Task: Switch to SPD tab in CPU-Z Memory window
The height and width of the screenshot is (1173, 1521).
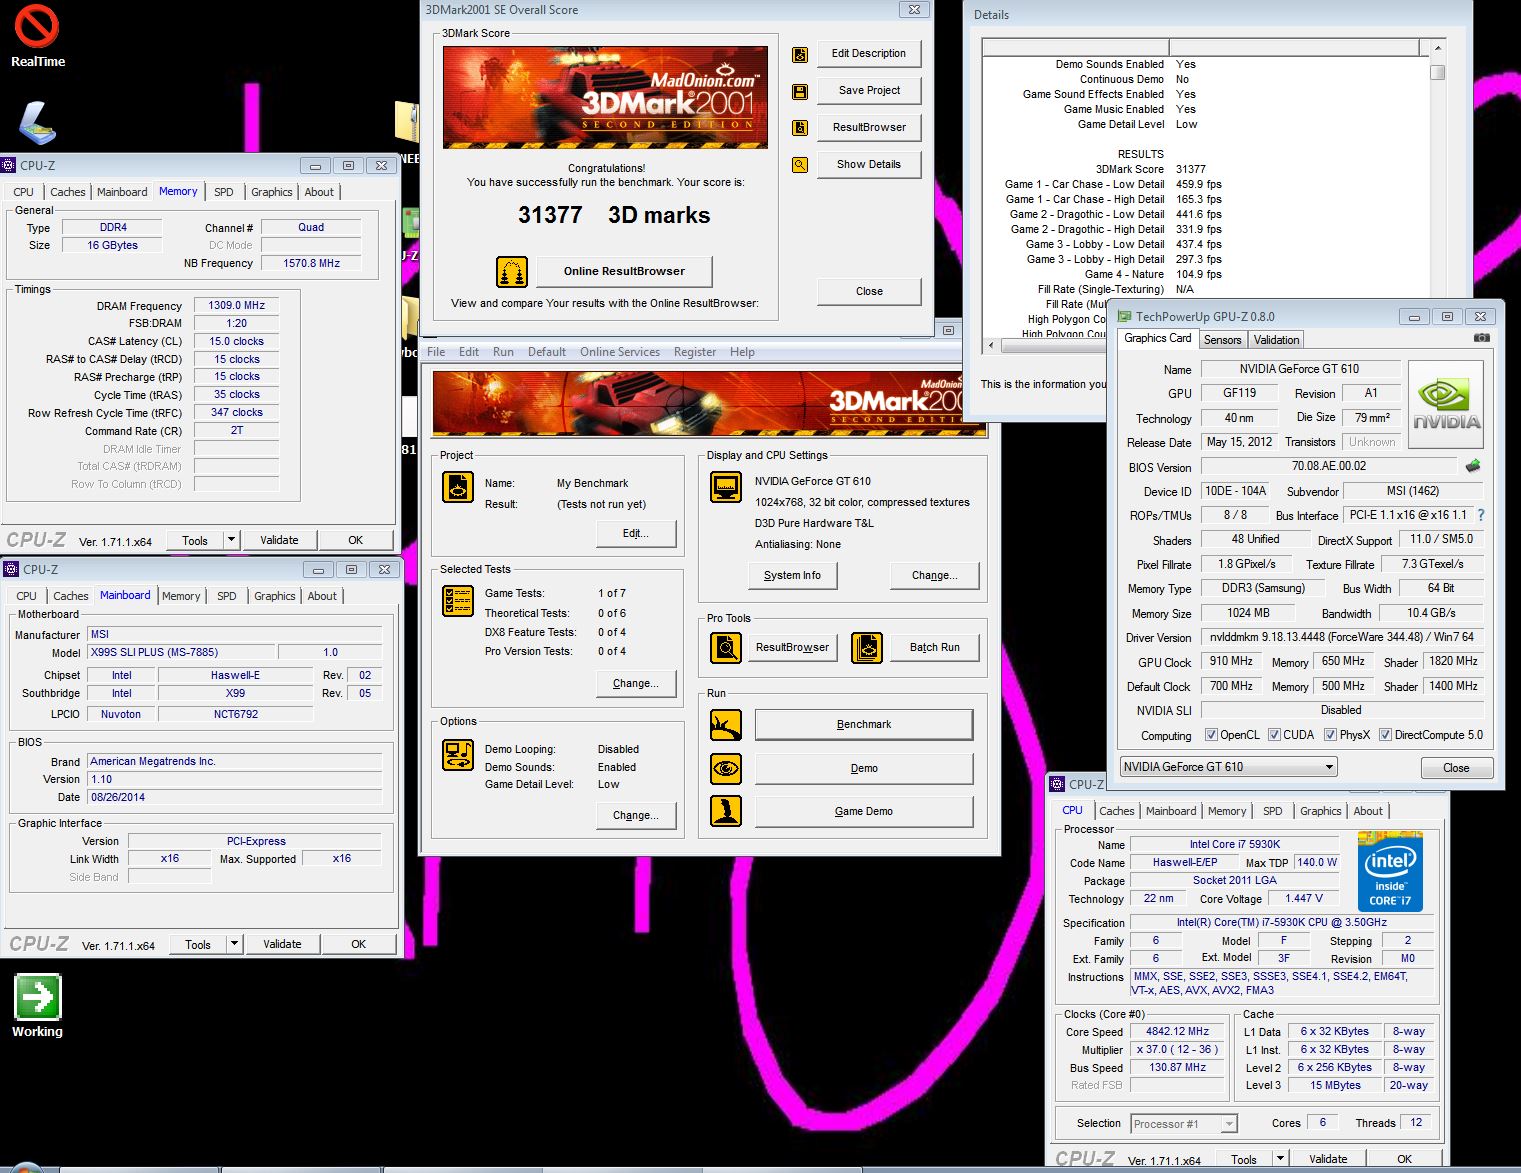Action: [x=224, y=192]
